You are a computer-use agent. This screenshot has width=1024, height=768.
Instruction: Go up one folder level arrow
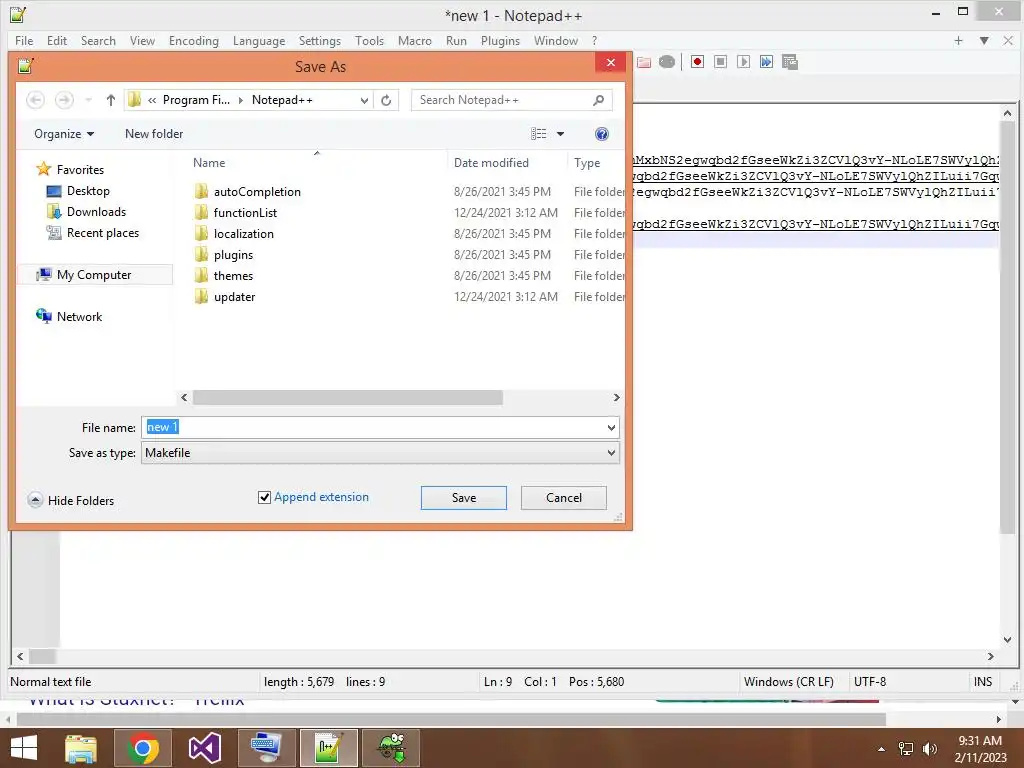click(110, 100)
